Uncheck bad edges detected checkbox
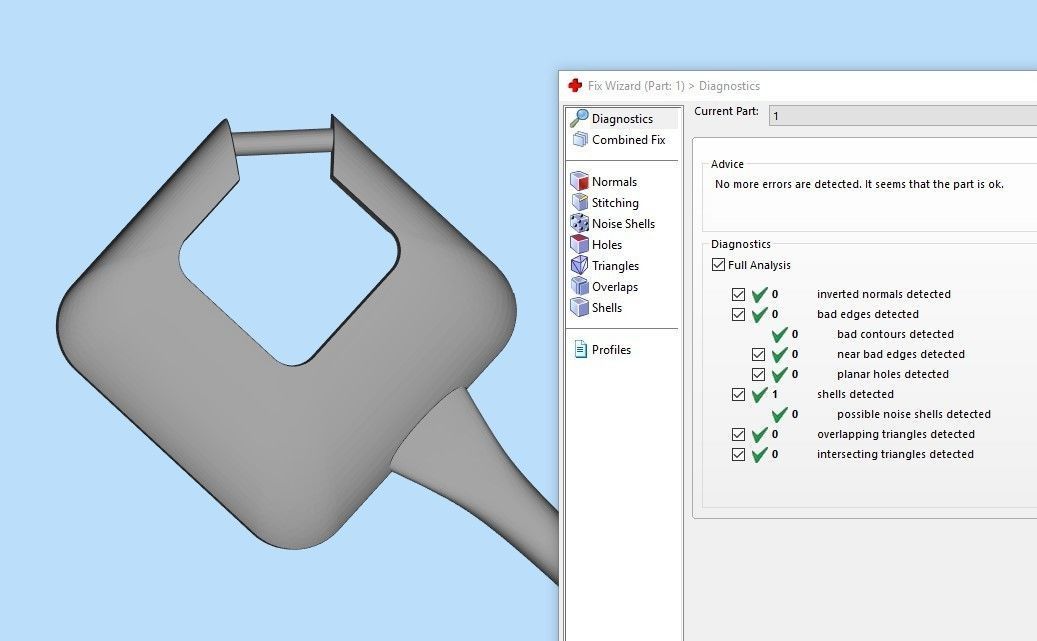Viewport: 1037px width, 641px height. point(738,314)
